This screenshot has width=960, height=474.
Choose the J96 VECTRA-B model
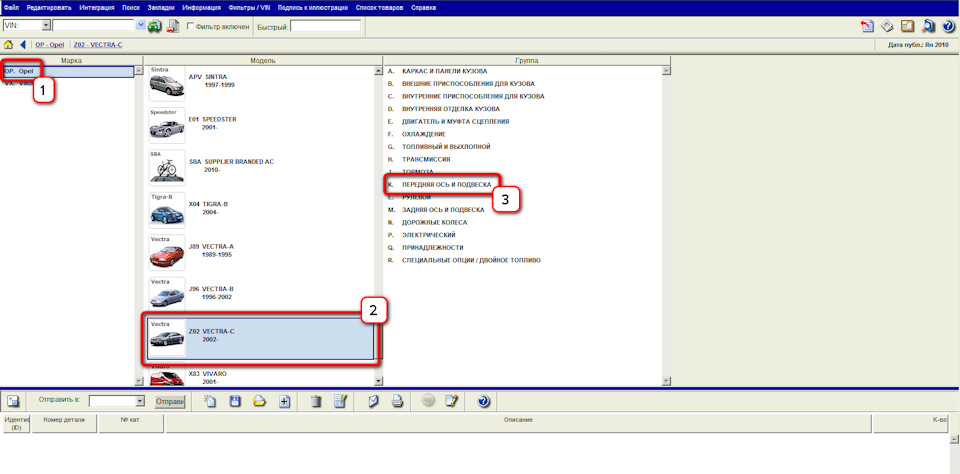[261, 295]
